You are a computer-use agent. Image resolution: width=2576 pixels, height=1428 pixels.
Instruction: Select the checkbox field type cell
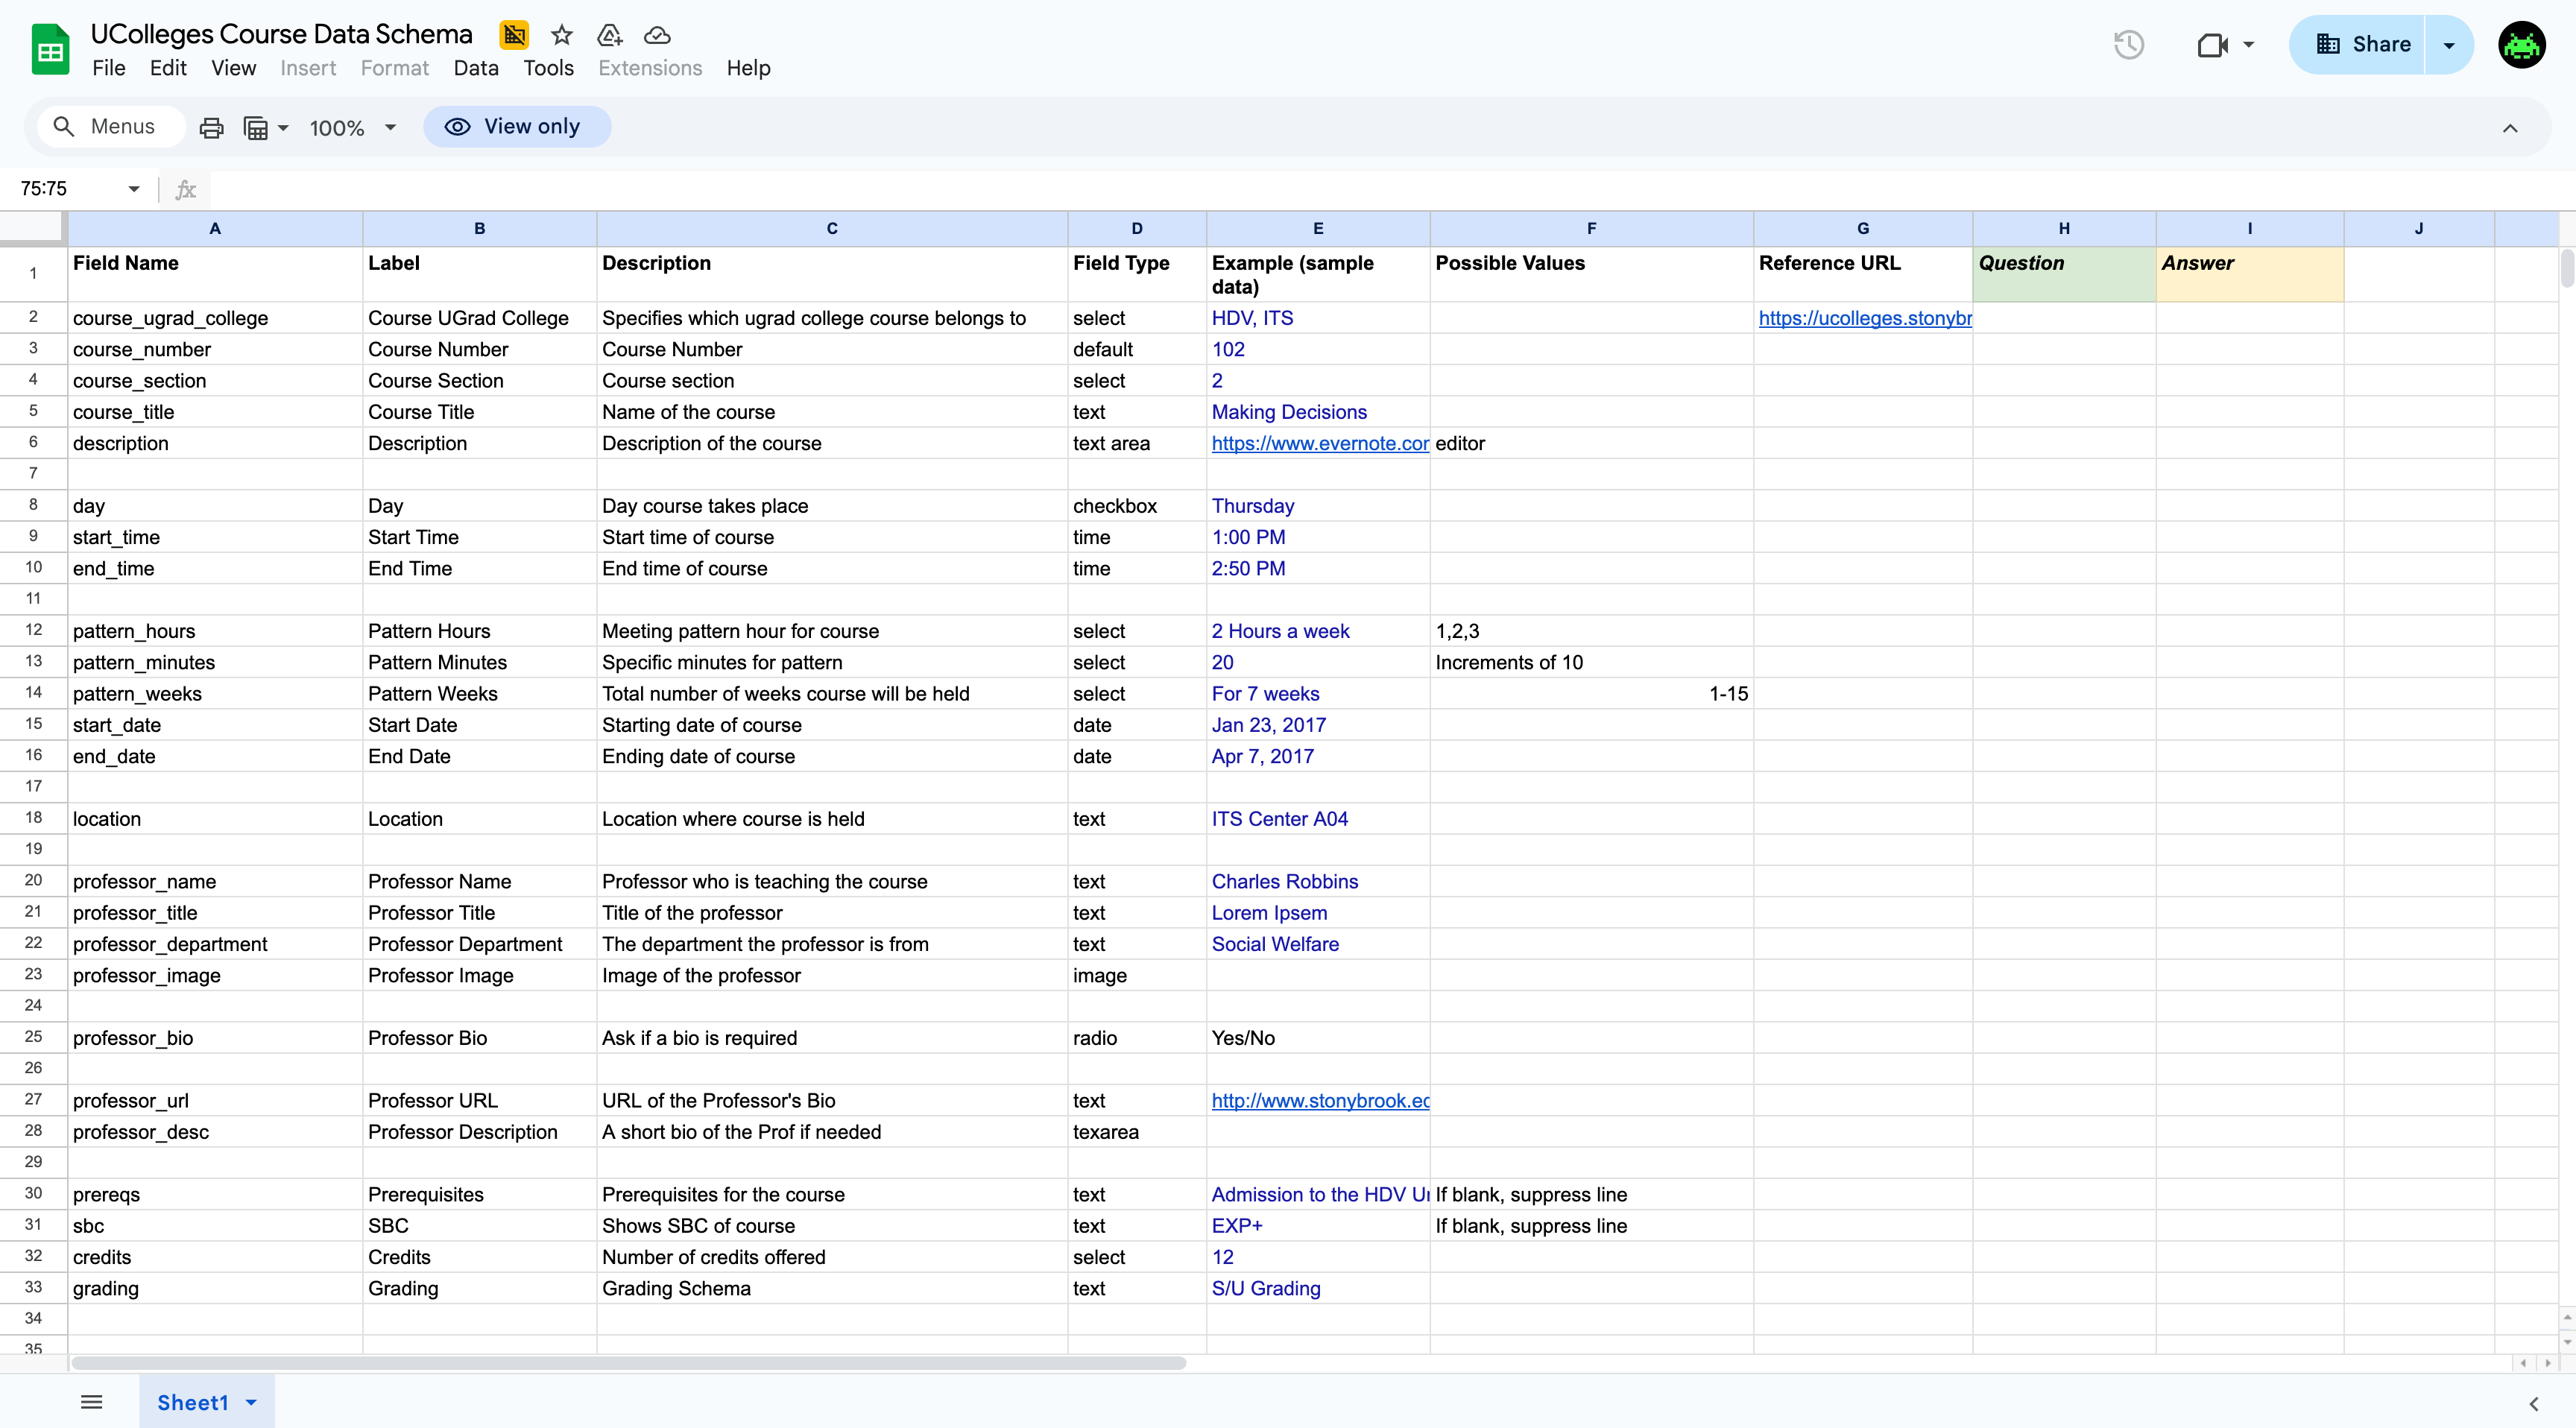click(1137, 506)
